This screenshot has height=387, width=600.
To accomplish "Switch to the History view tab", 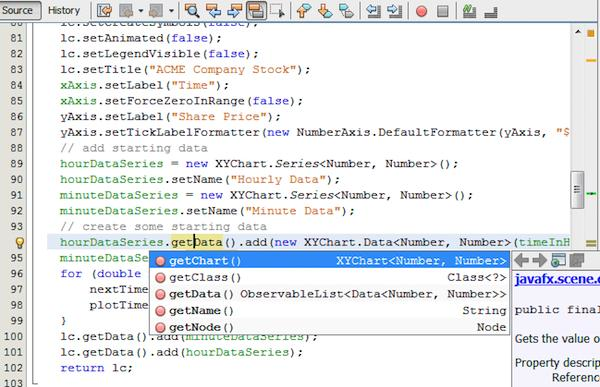I will [x=64, y=10].
